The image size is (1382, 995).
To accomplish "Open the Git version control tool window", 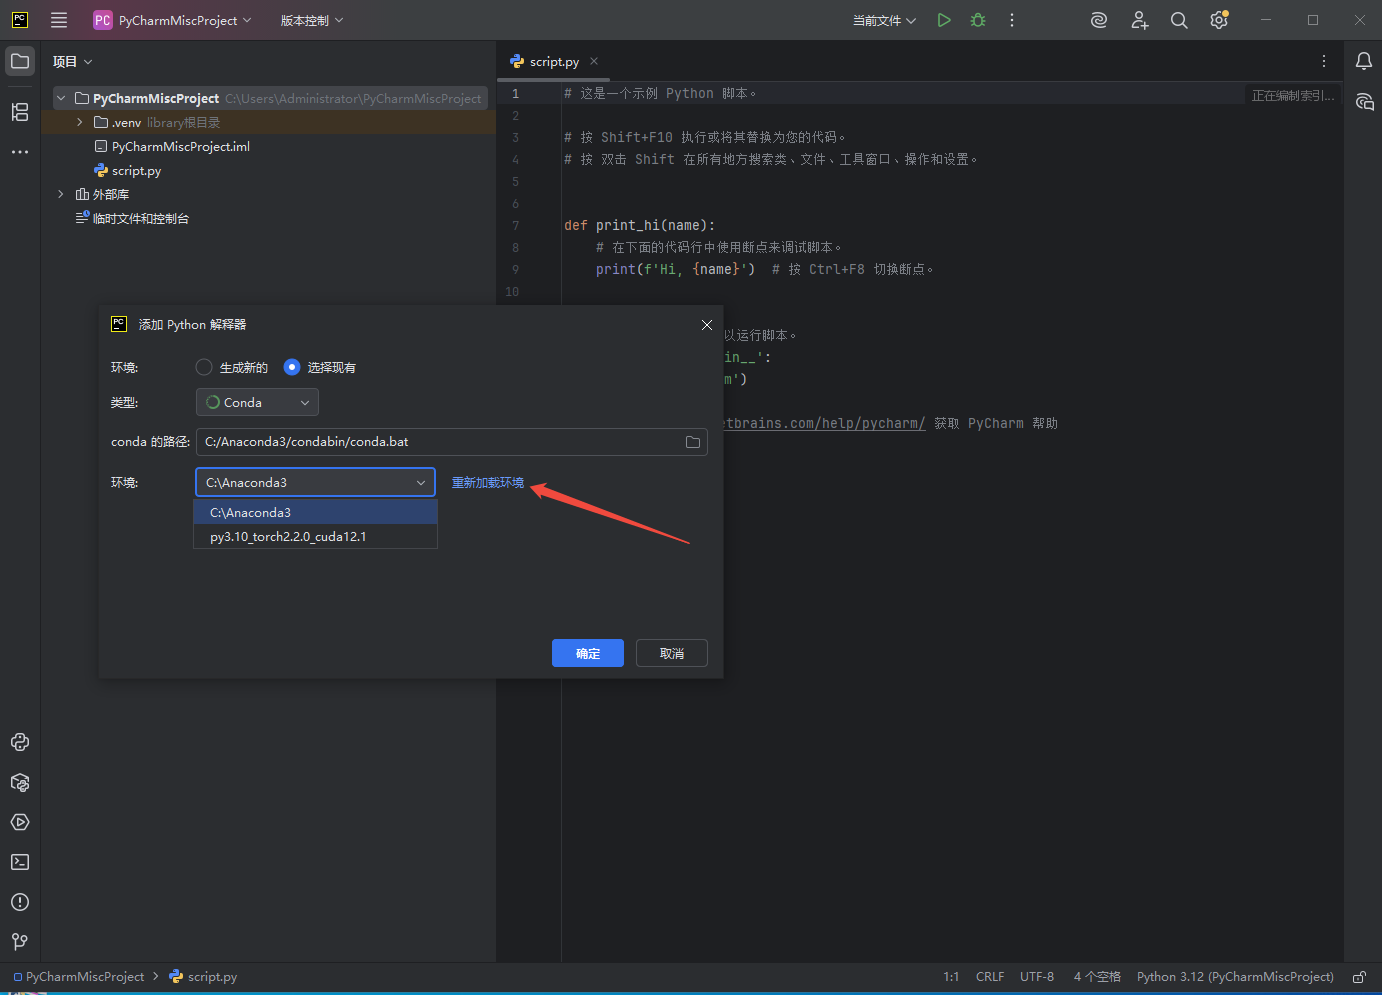I will pos(20,942).
